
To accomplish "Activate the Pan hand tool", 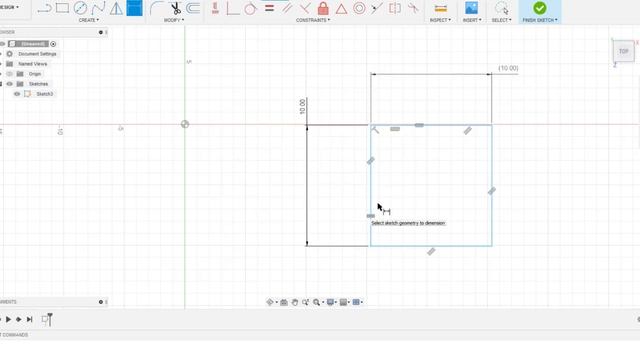I will click(x=294, y=302).
